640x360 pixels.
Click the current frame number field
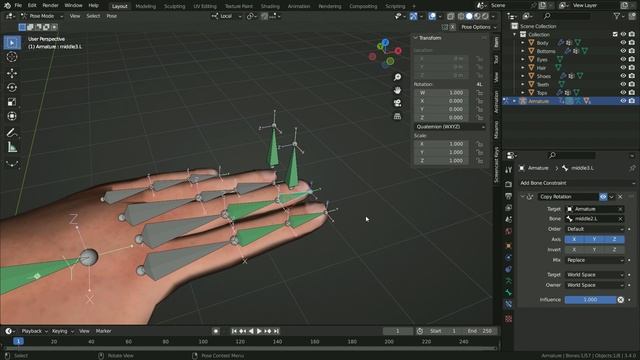click(x=398, y=331)
